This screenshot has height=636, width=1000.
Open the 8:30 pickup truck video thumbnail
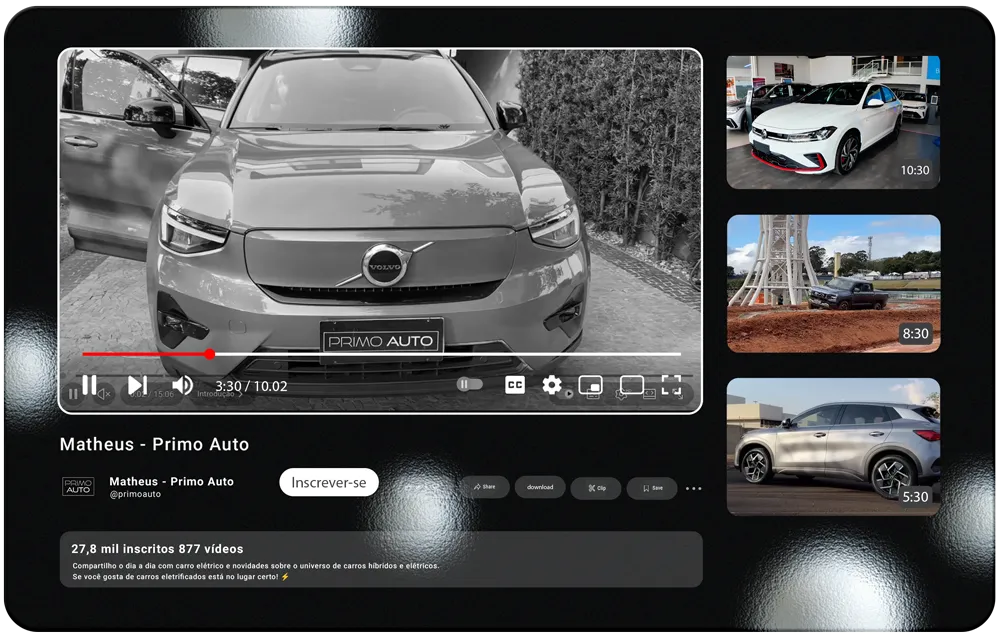[x=834, y=284]
